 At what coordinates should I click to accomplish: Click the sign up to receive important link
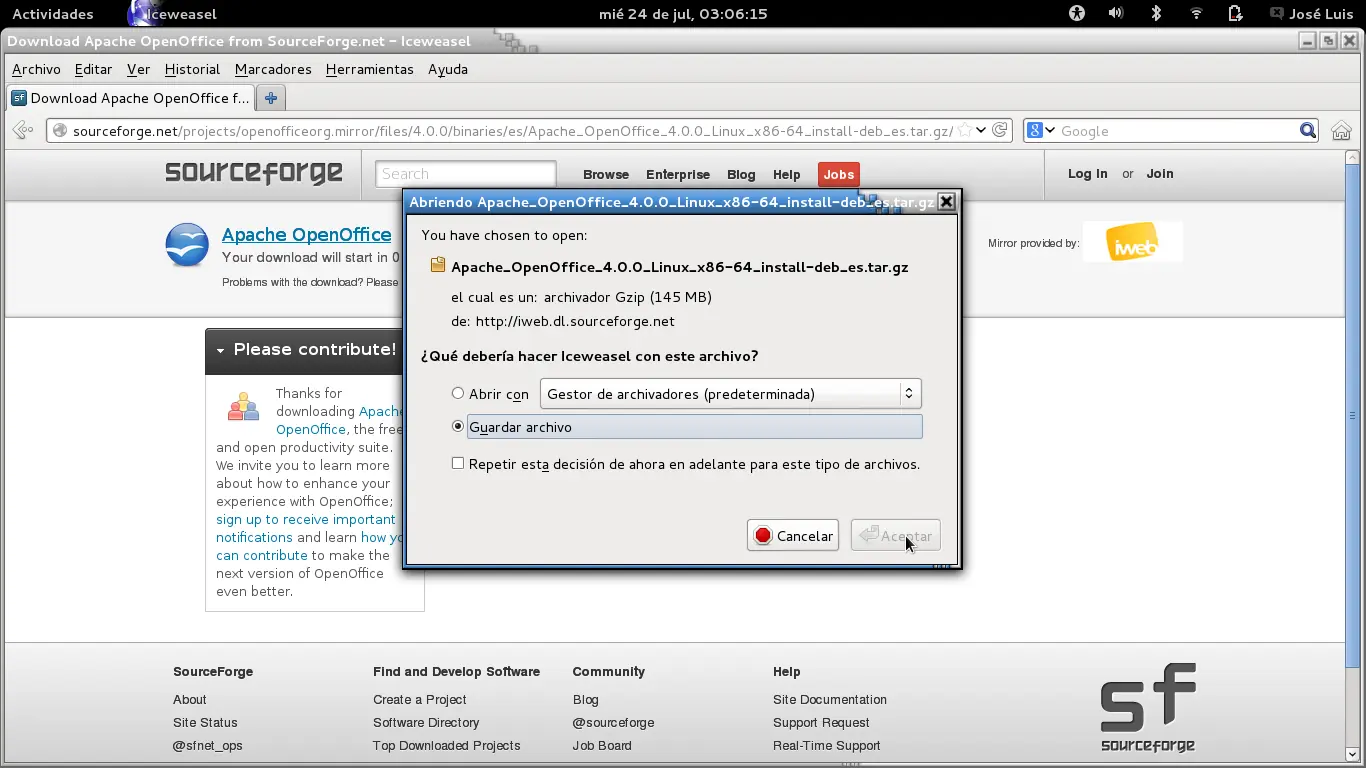pos(306,519)
